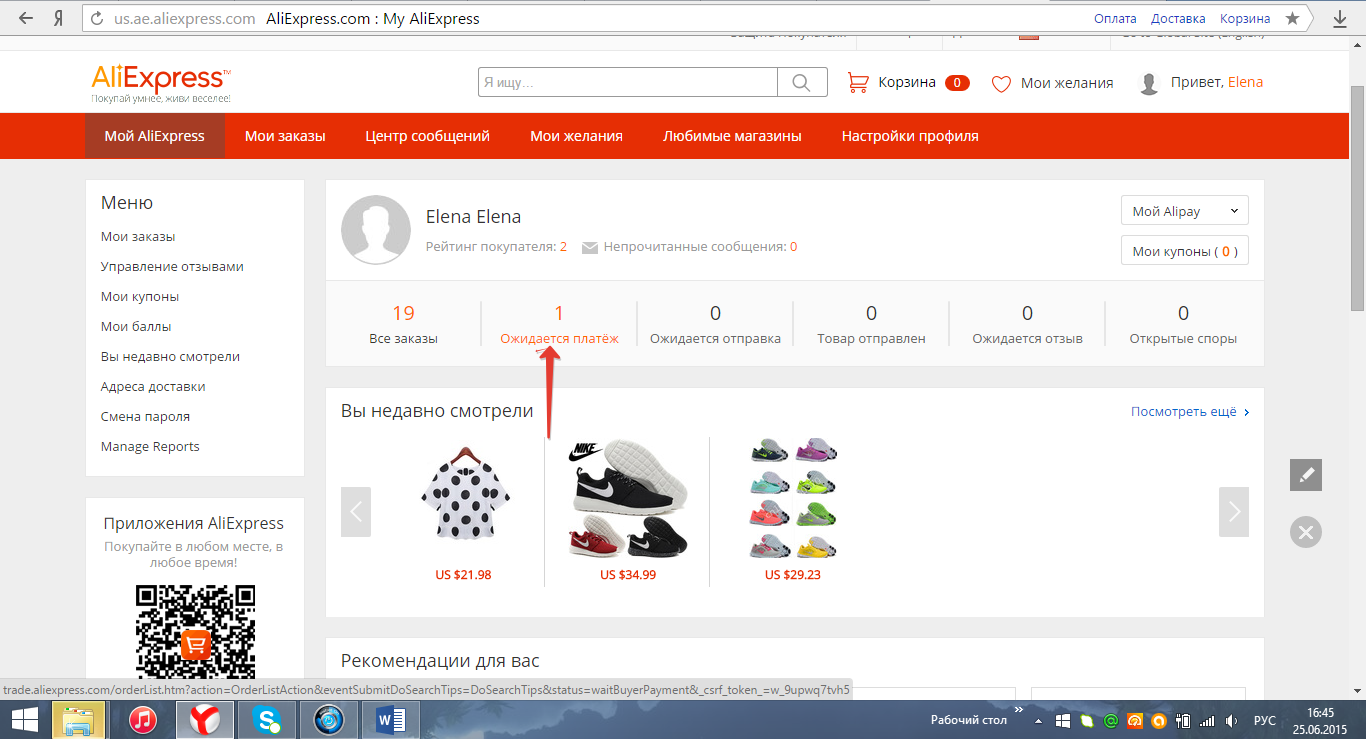1366x739 pixels.
Task: Open File Explorer from taskbar
Action: (x=78, y=720)
